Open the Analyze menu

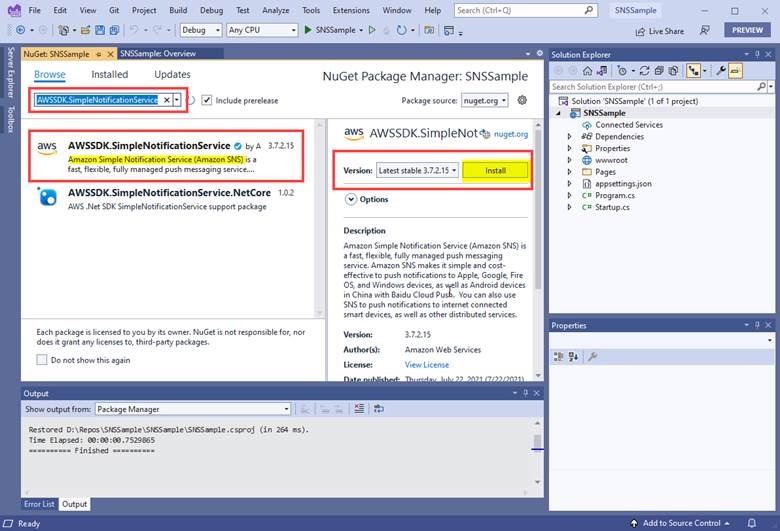(276, 10)
